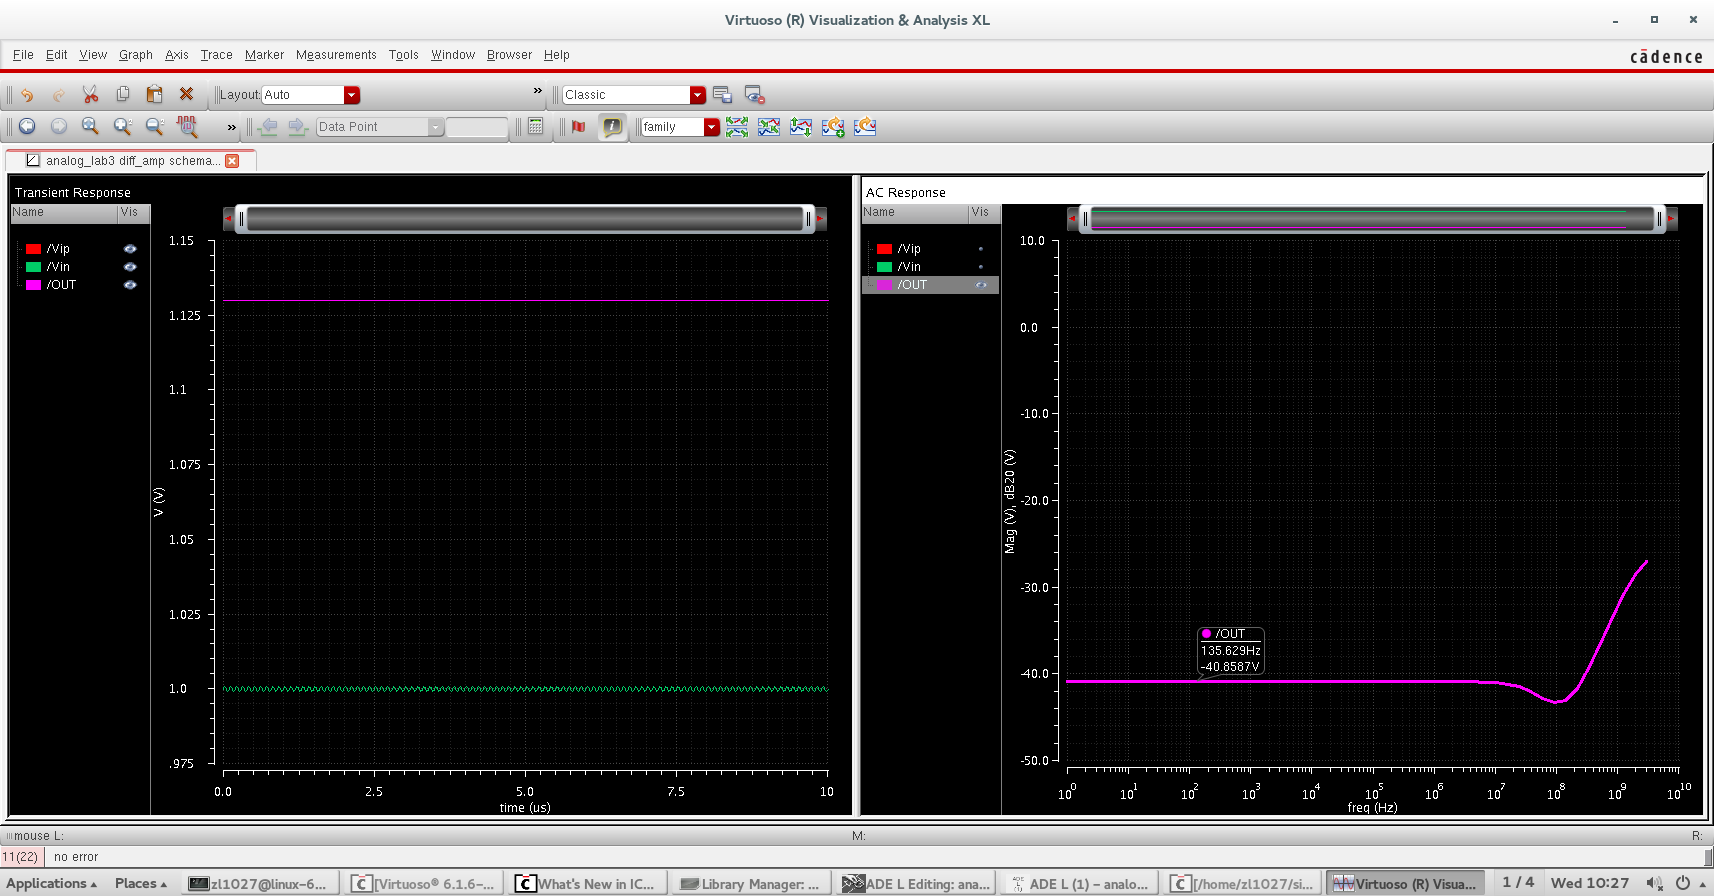1714x896 pixels.
Task: Click the data point value input field
Action: [477, 127]
